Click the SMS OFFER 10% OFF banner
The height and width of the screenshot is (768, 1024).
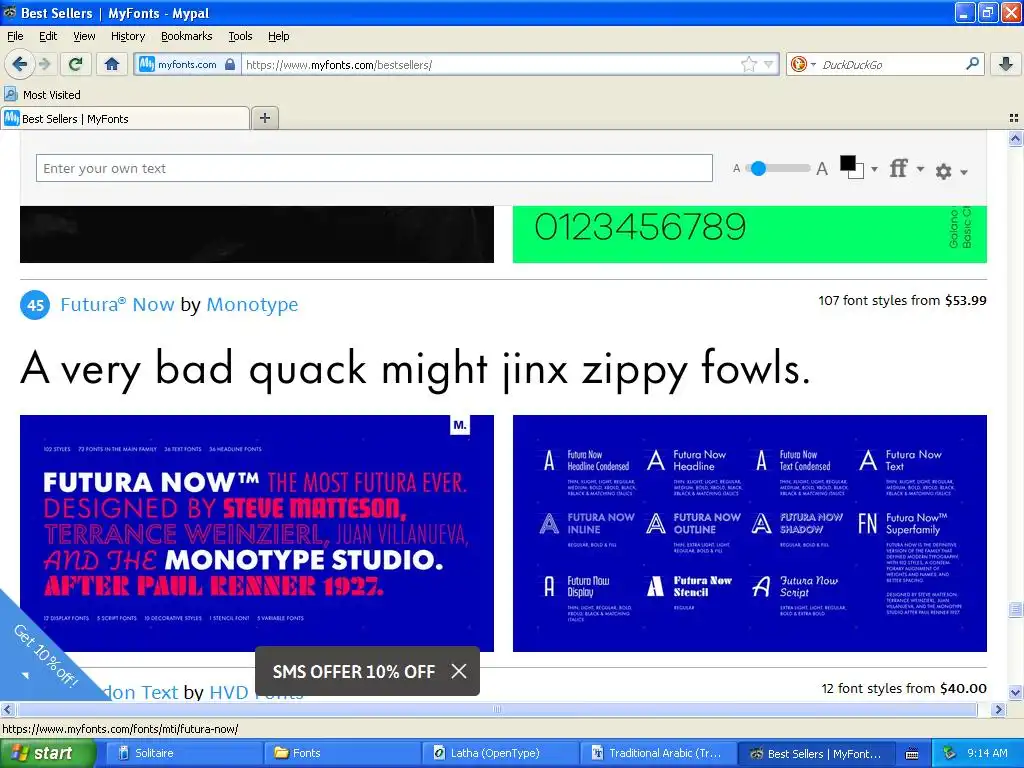tap(353, 671)
